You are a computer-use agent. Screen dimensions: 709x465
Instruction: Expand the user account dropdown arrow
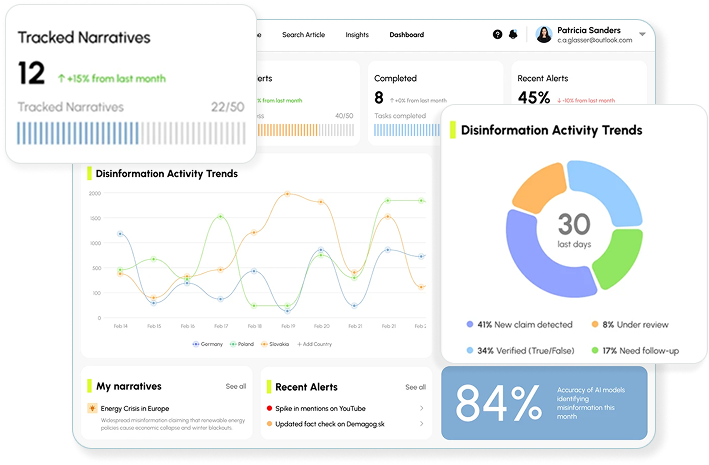642,35
